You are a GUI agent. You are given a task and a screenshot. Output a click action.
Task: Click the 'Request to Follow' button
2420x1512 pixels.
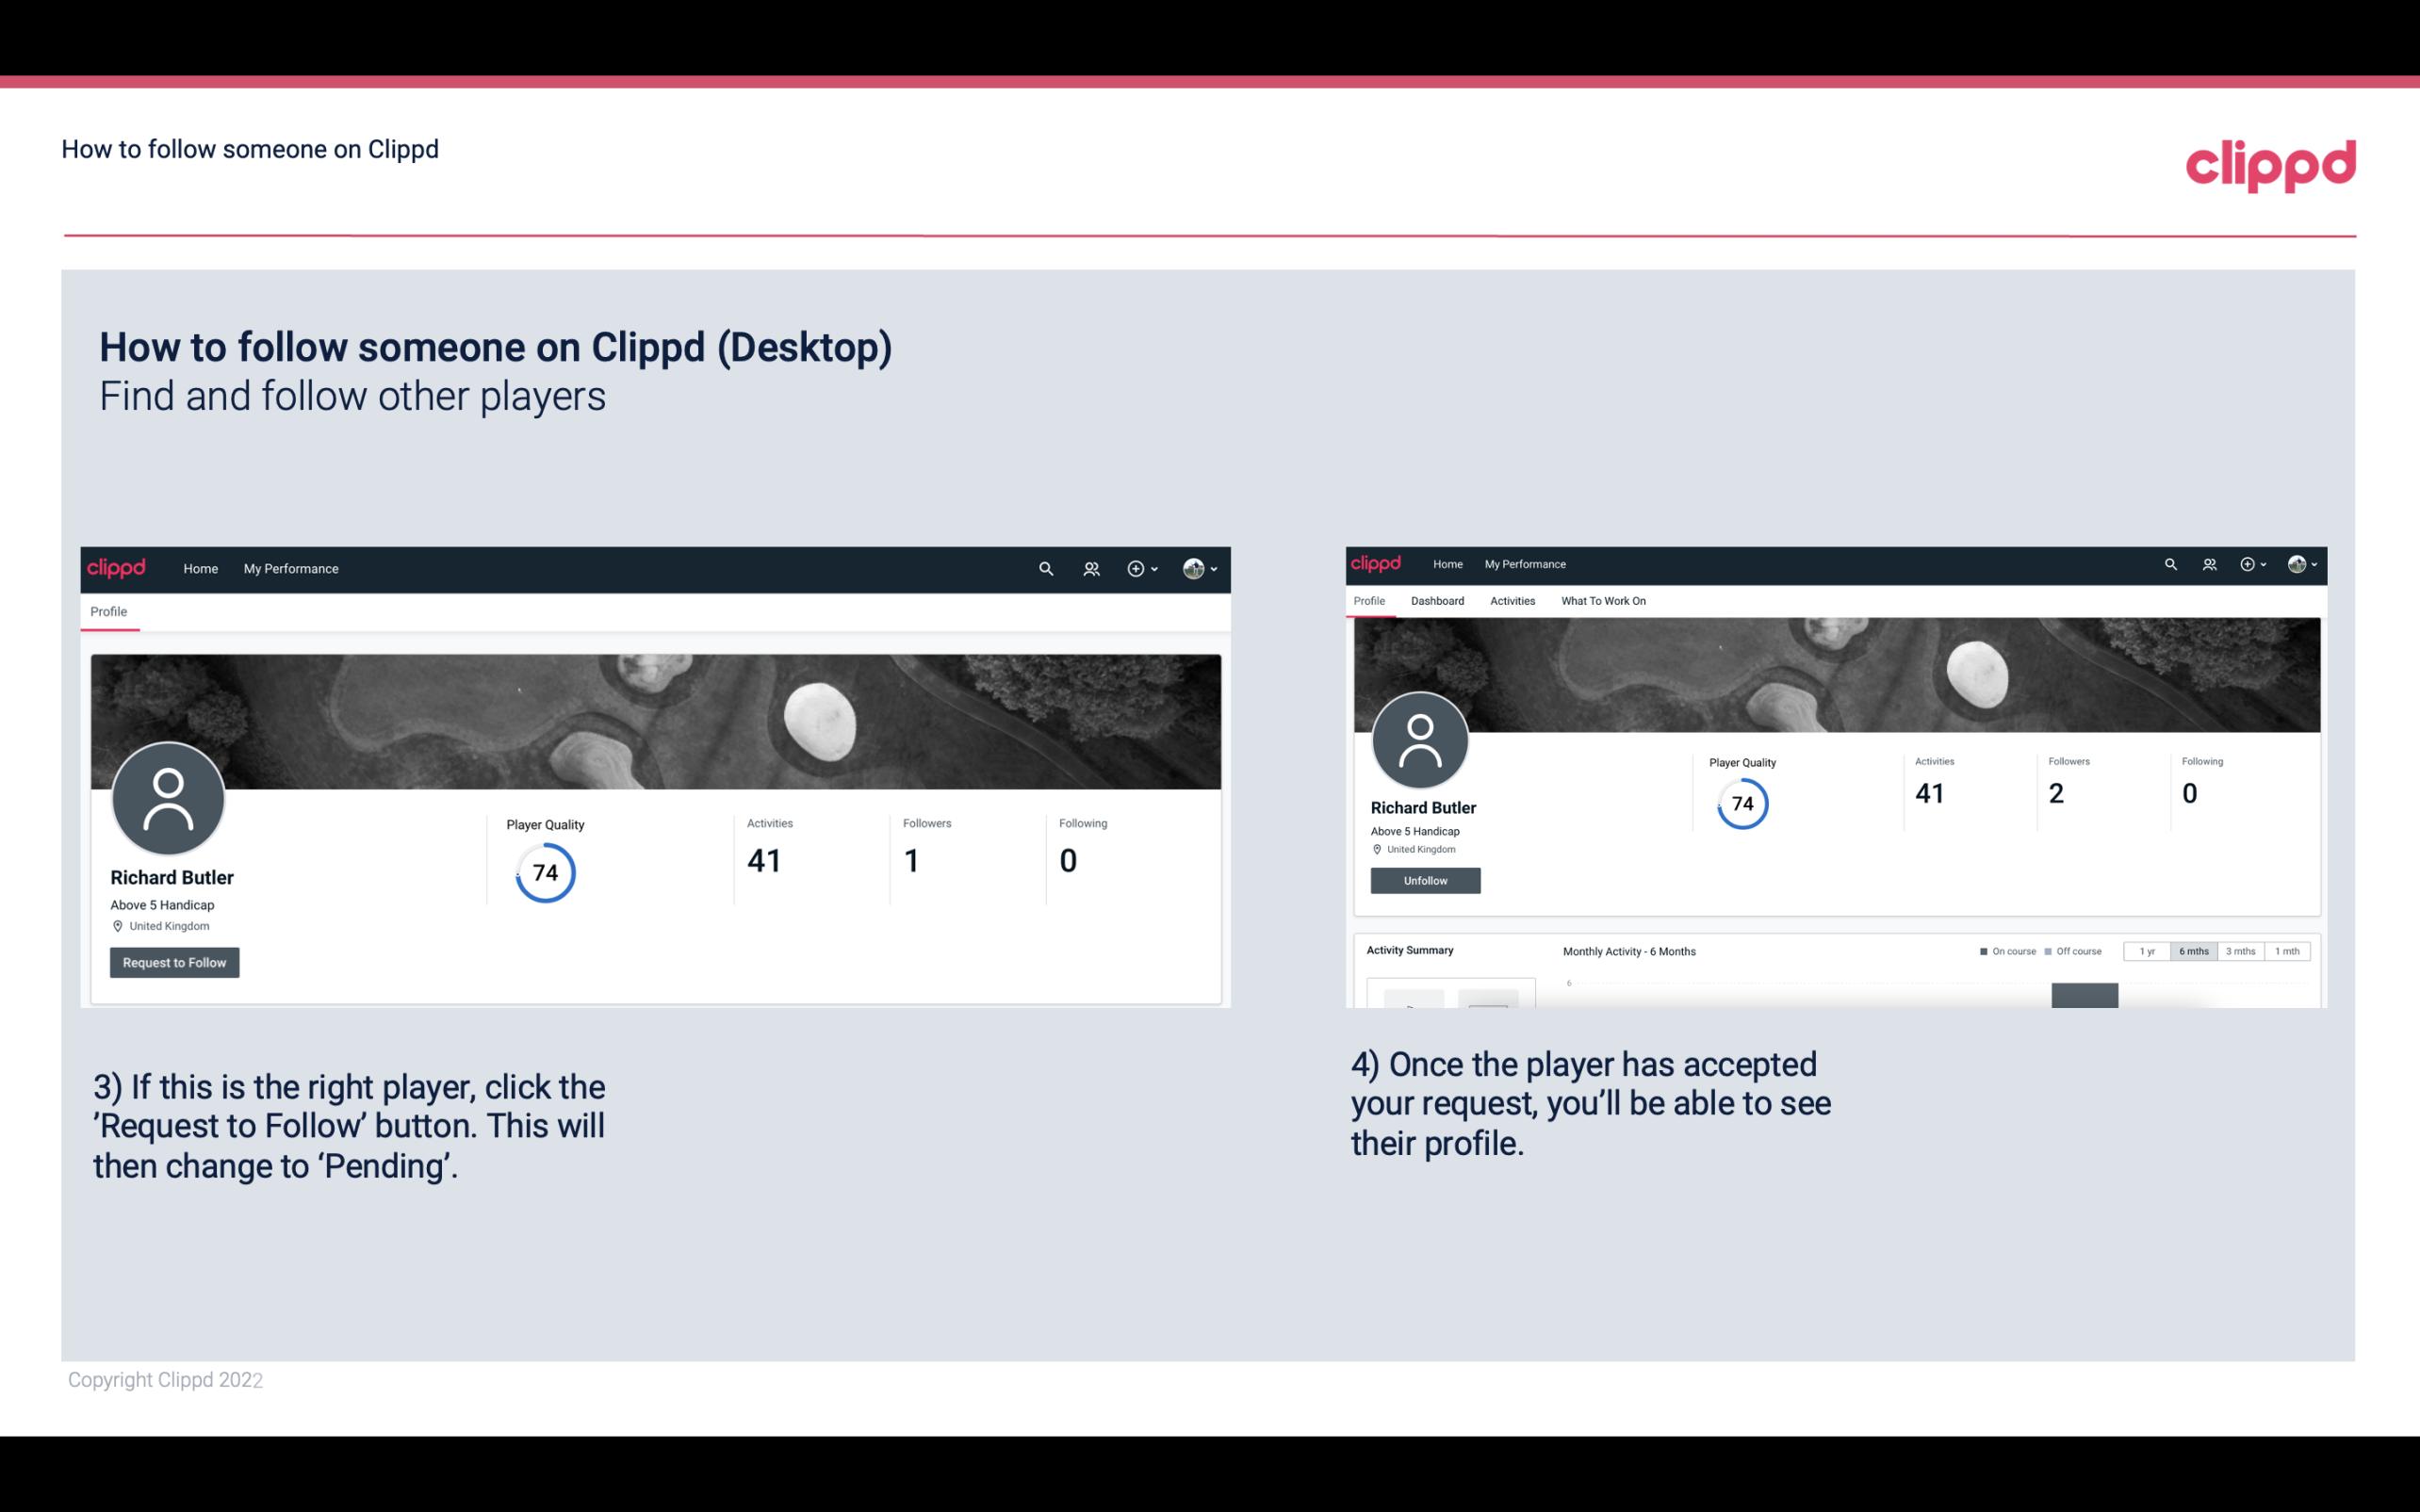[x=174, y=962]
